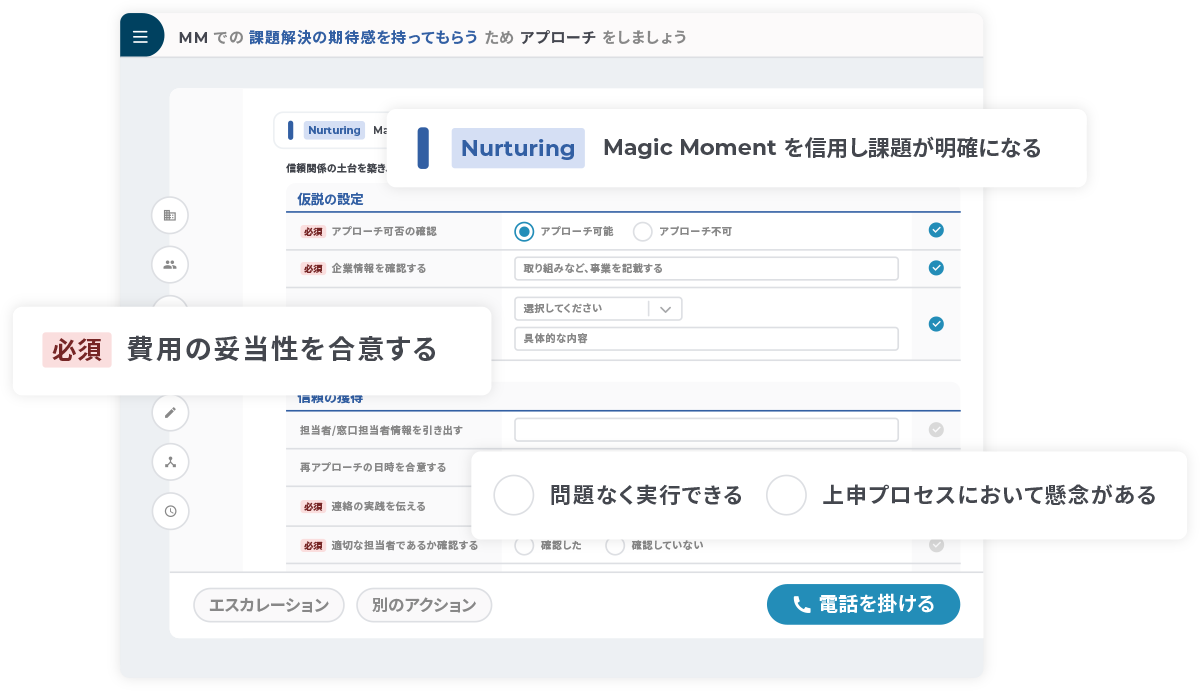Viewport: 1200px width, 692px height.
Task: Choose the 問題なく実行できる option
Action: 514,495
